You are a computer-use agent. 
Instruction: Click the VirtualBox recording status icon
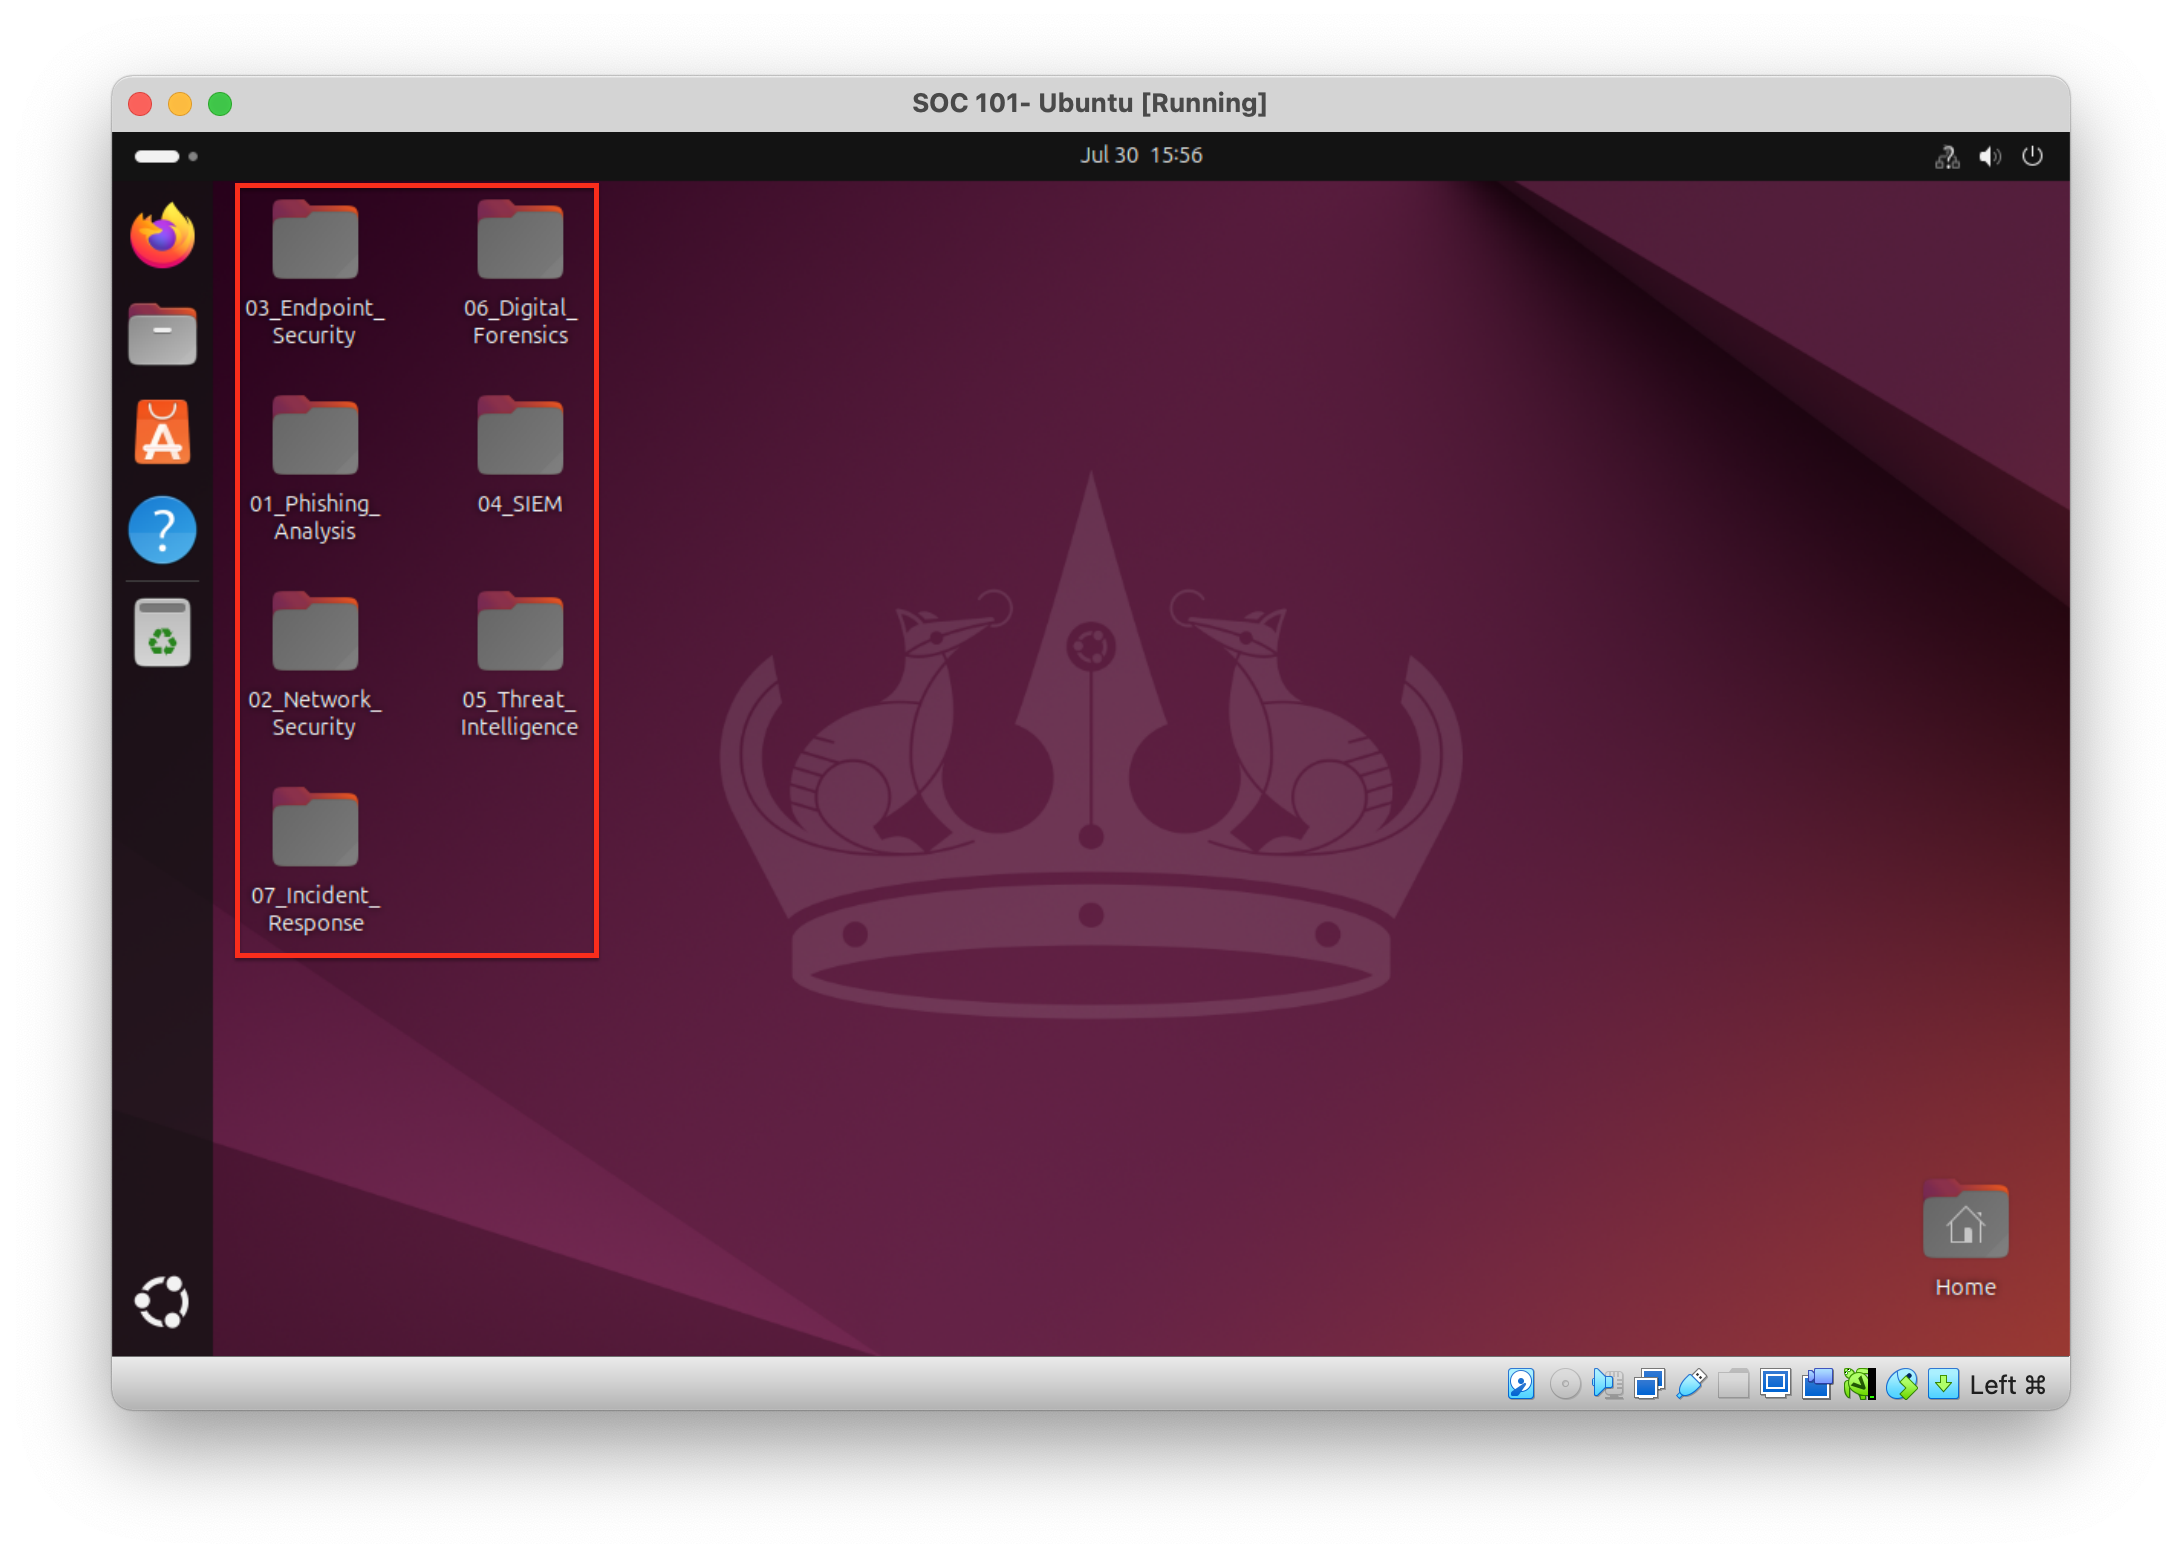(x=1817, y=1384)
